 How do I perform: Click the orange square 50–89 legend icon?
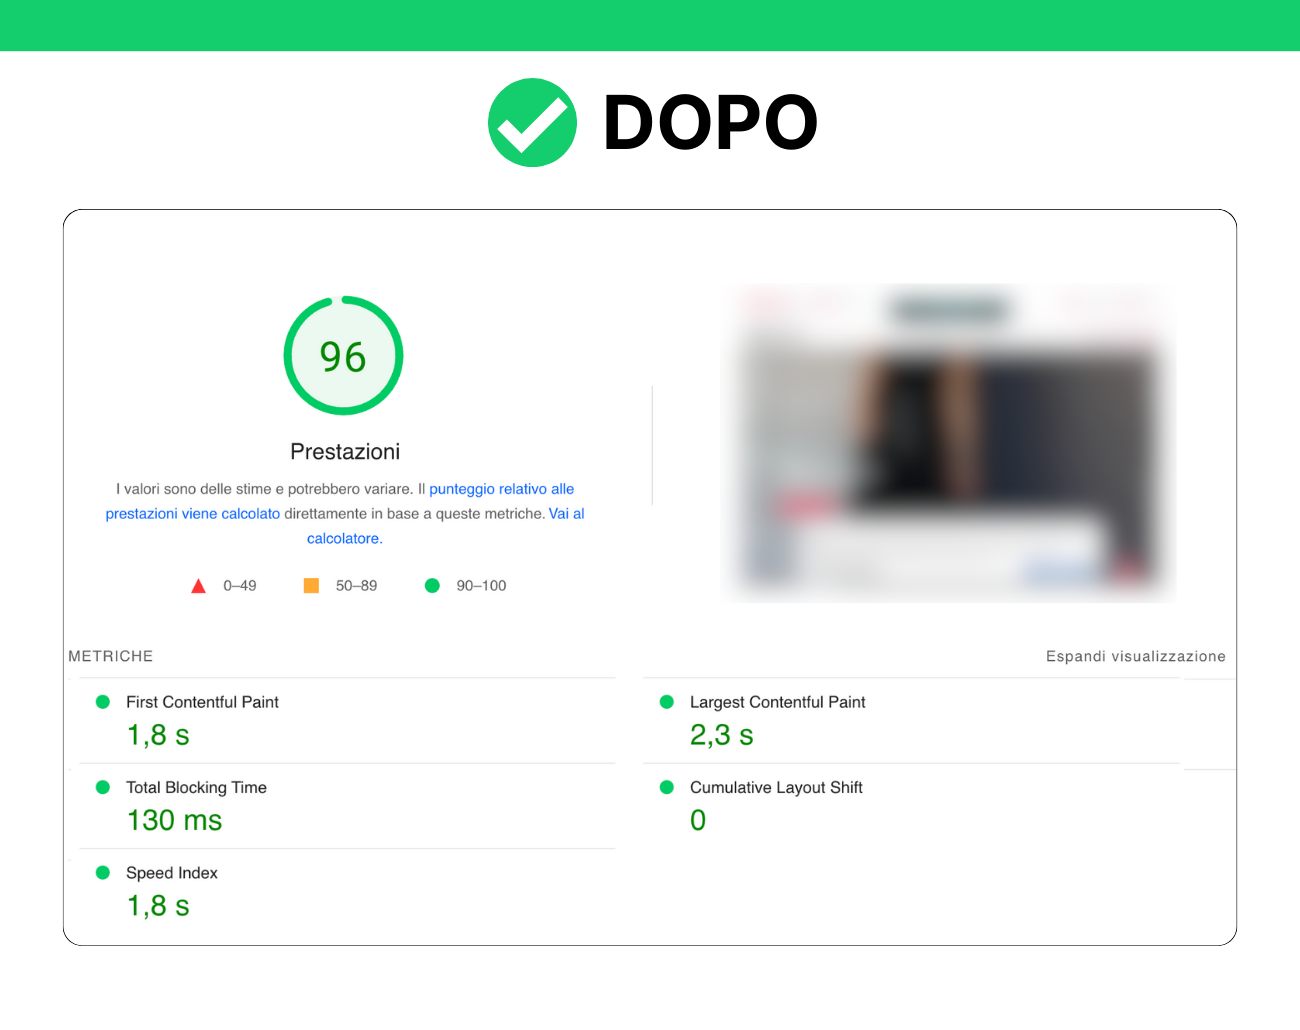point(311,585)
